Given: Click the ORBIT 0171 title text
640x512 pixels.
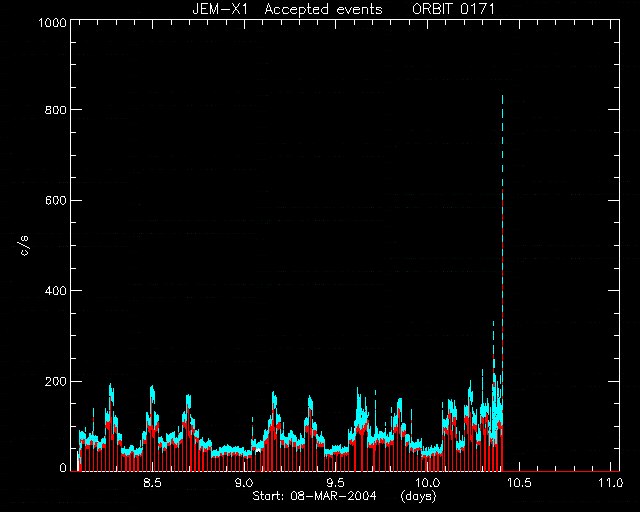Looking at the screenshot, I should pyautogui.click(x=453, y=9).
